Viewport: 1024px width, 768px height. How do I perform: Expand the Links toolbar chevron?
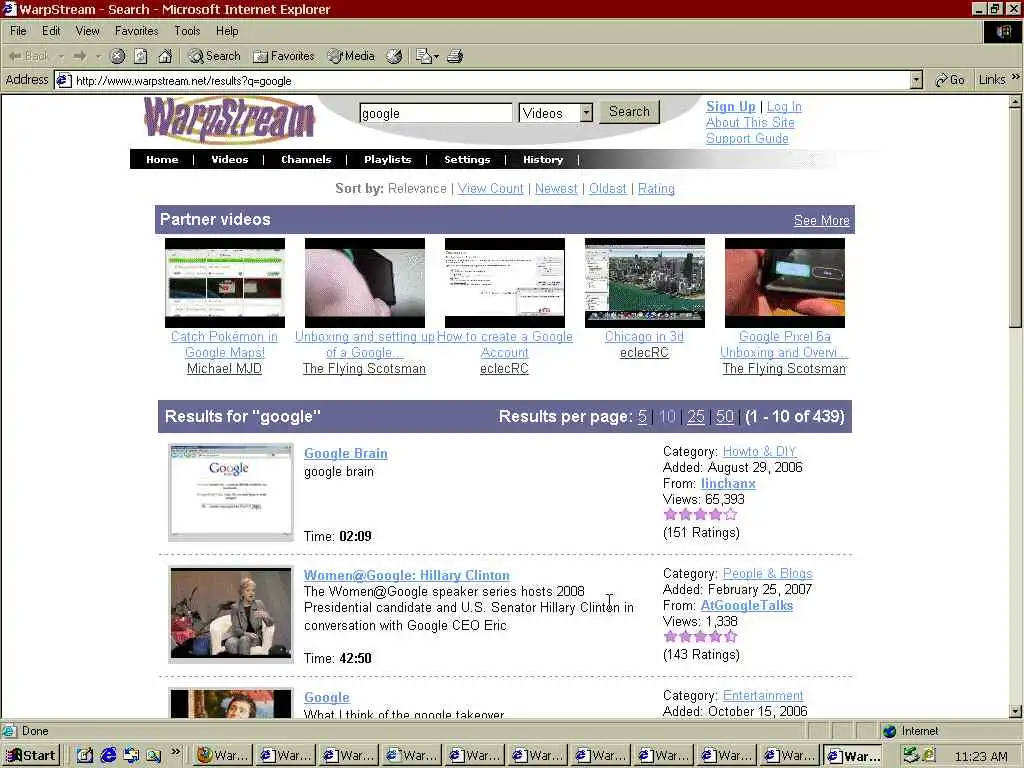click(1015, 77)
